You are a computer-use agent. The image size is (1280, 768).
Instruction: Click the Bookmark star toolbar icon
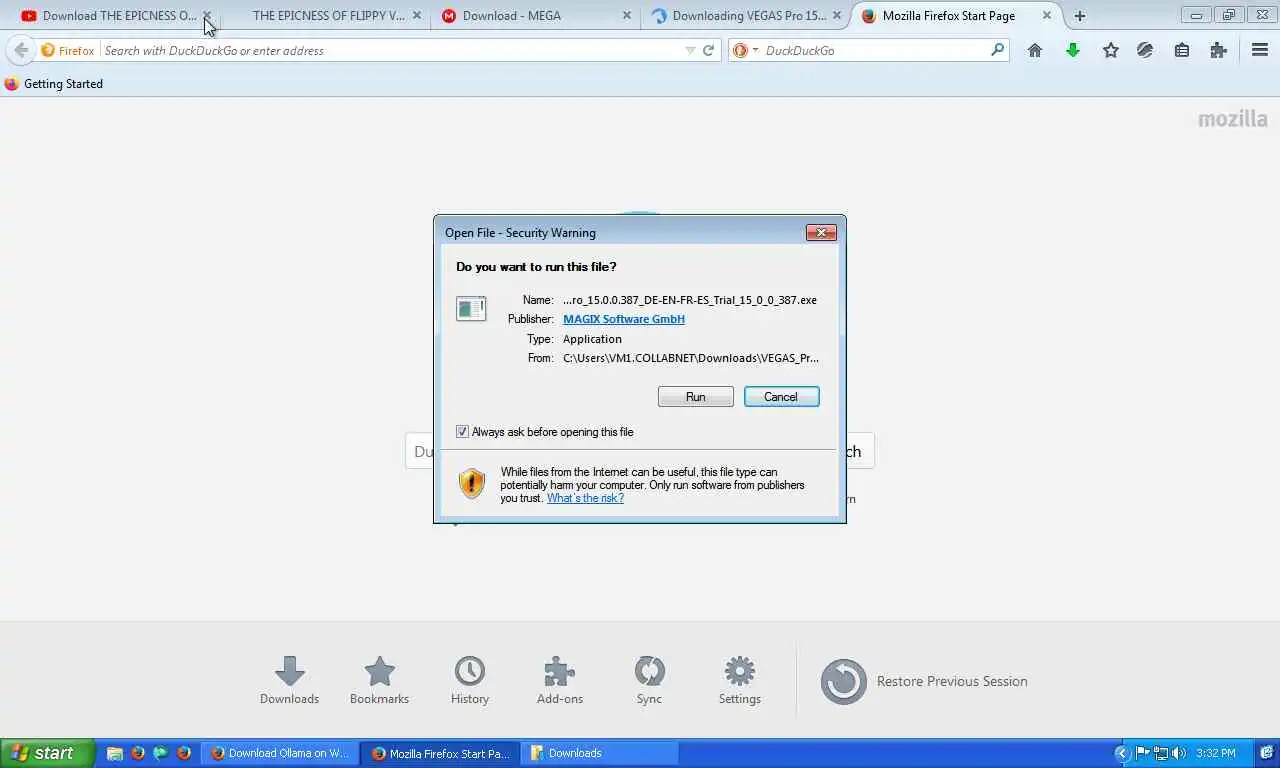tap(1110, 50)
